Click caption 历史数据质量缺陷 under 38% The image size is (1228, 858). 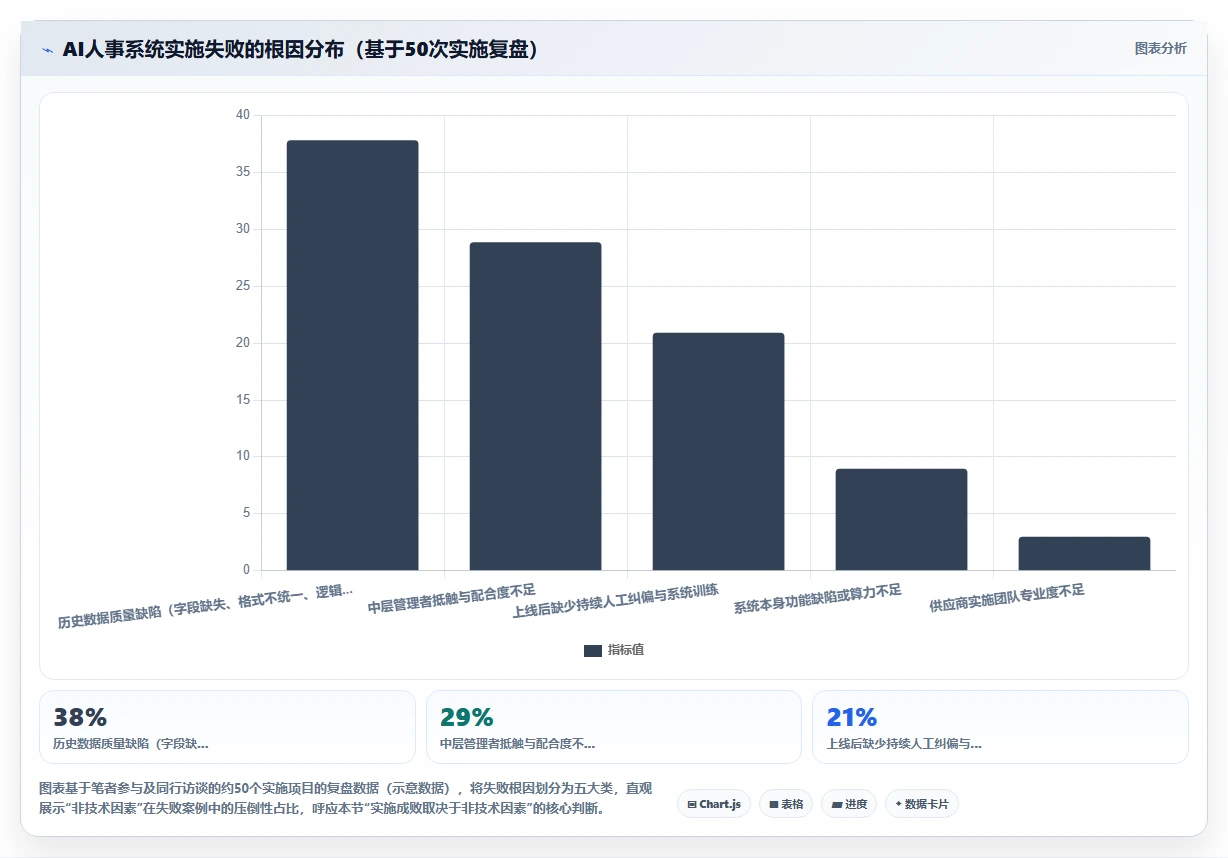[x=131, y=744]
